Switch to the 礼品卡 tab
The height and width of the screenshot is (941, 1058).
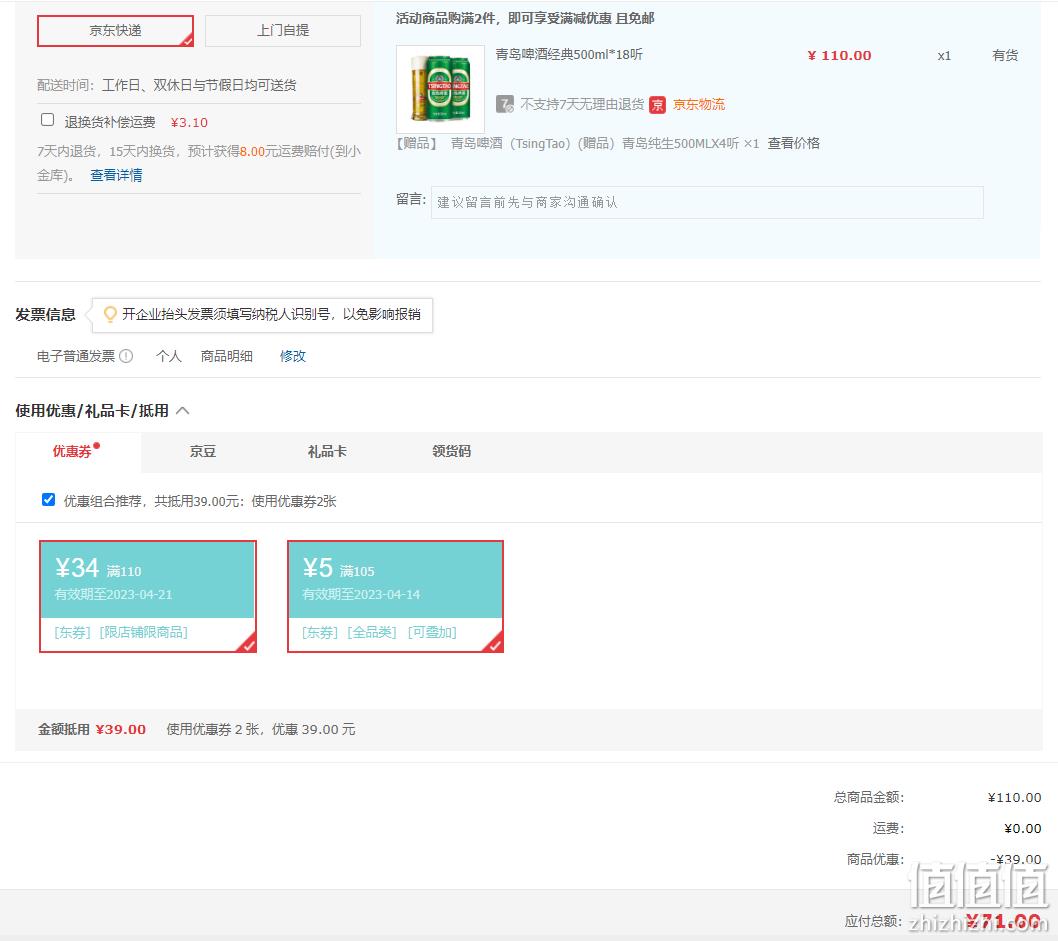click(327, 451)
